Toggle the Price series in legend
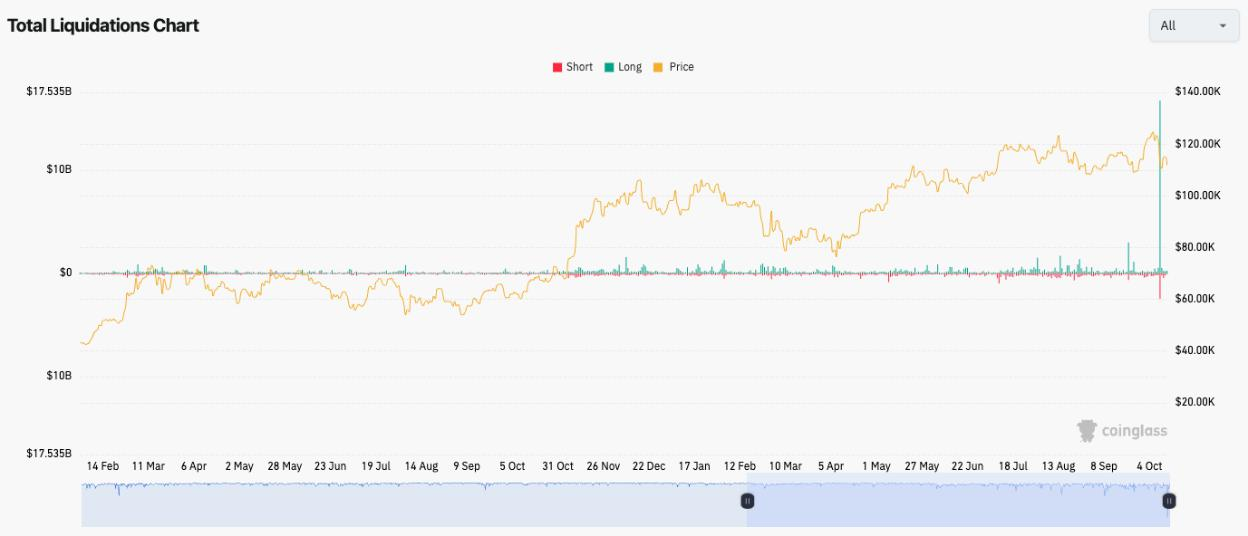This screenshot has height=536, width=1248. 674,67
